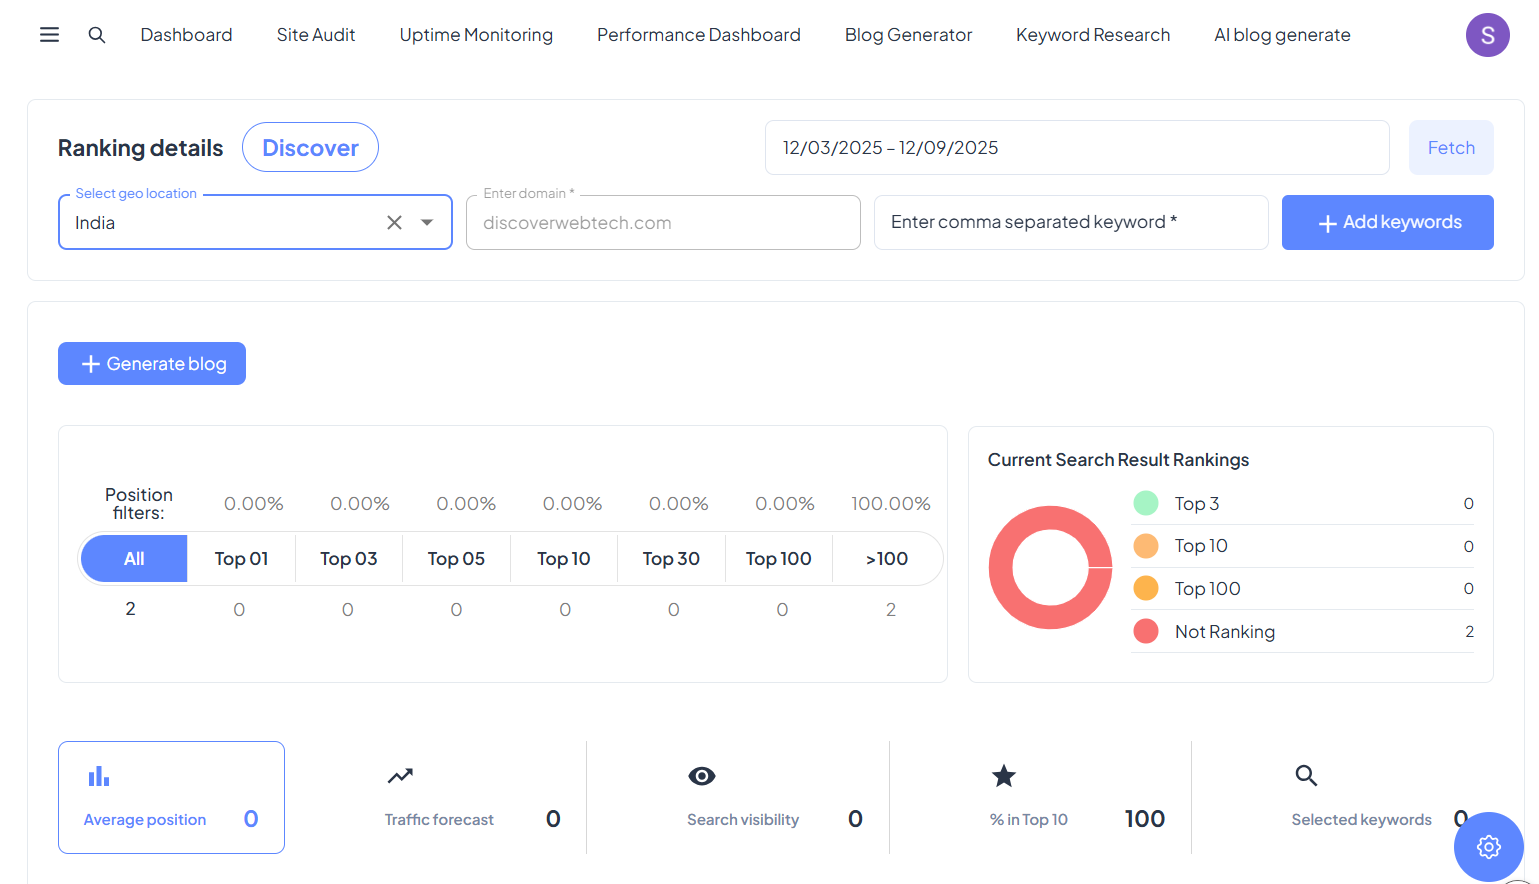Open the Site Audit menu item
Image resolution: width=1539 pixels, height=884 pixels.
316,35
